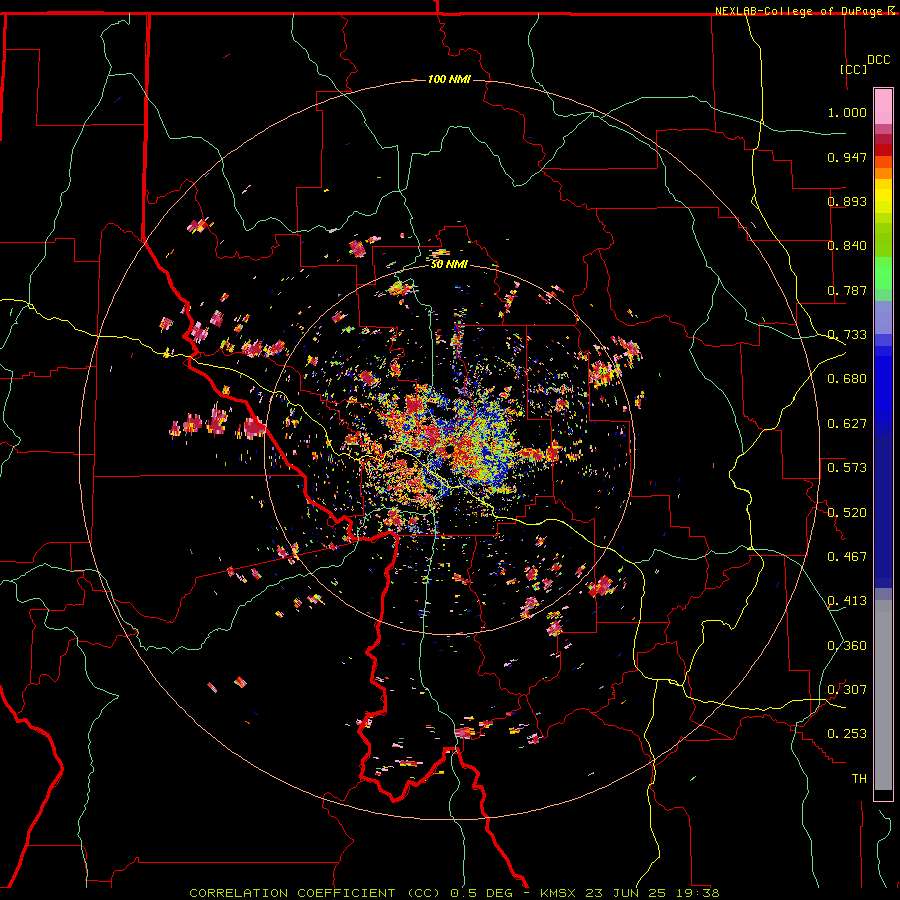Select the DCC label above the color scale
This screenshot has height=900, width=900.
[879, 60]
